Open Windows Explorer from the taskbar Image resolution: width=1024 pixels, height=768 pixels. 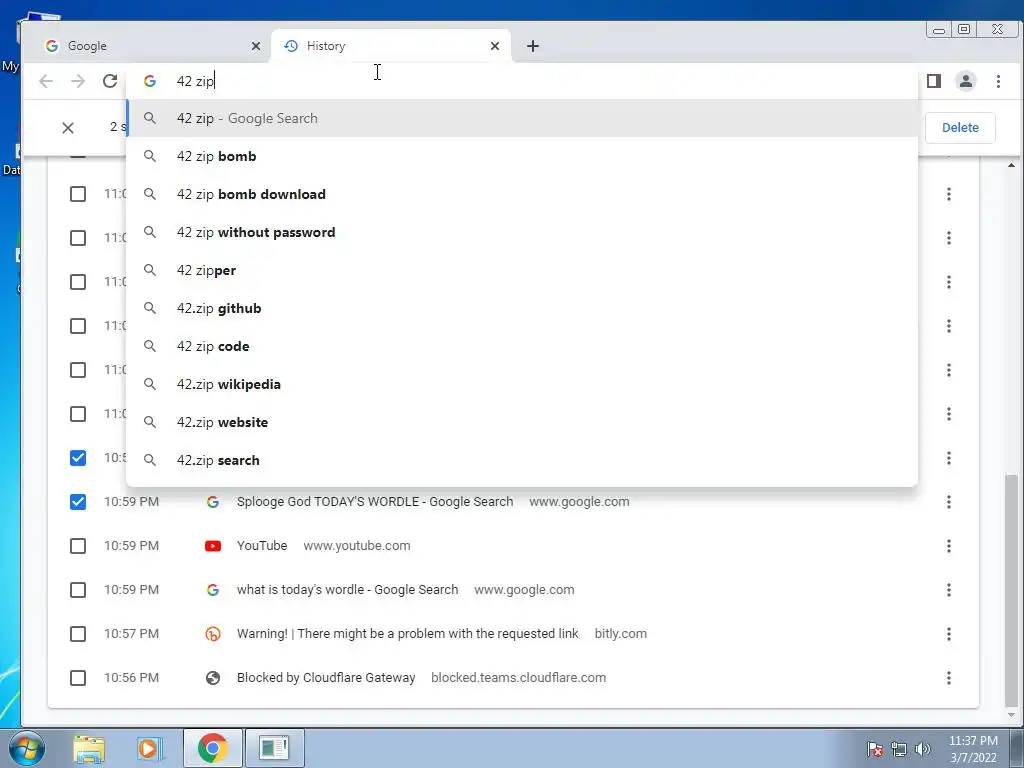click(89, 748)
